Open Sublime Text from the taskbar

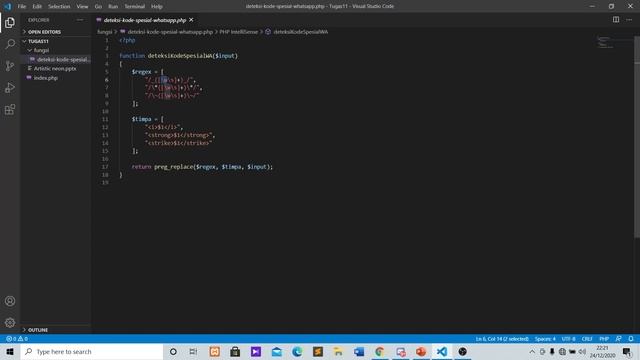318,351
